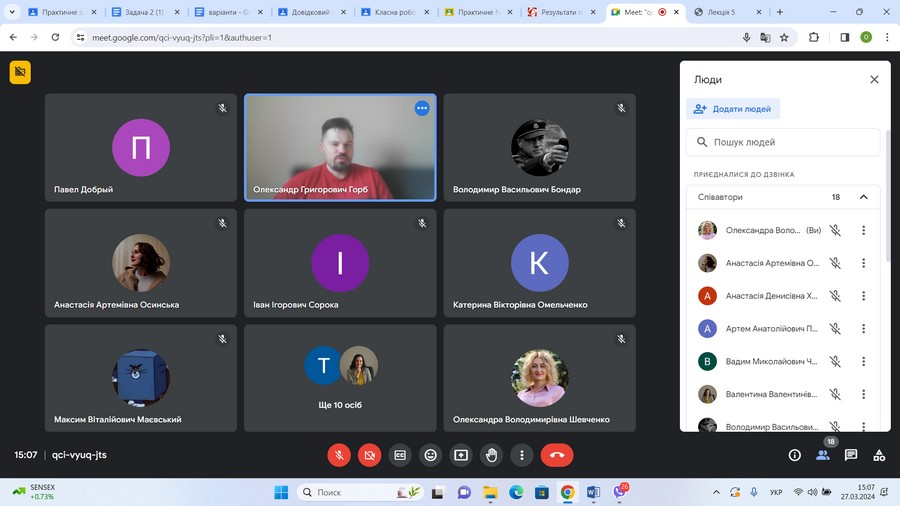Leave the call with red hang-up button

[x=557, y=455]
